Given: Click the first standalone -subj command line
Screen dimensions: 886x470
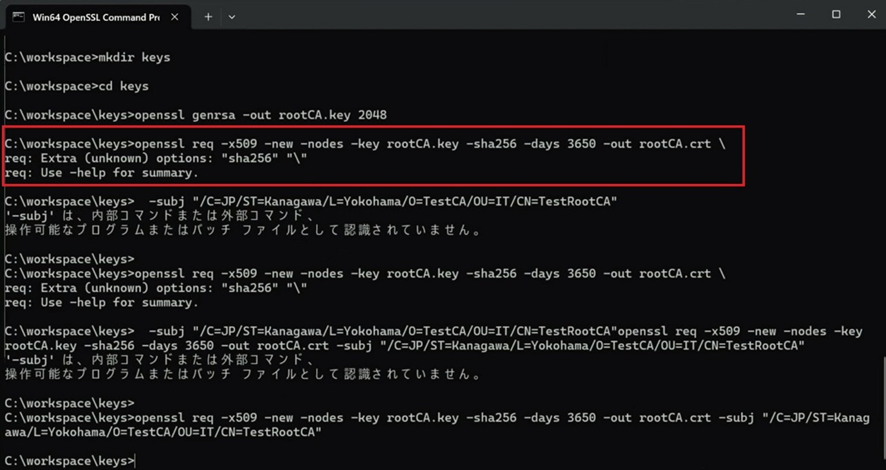Looking at the screenshot, I should 310,201.
